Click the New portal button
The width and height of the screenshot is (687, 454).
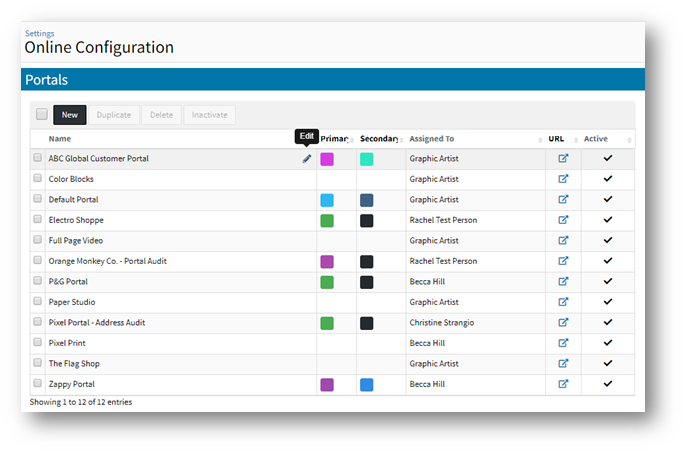coord(70,115)
